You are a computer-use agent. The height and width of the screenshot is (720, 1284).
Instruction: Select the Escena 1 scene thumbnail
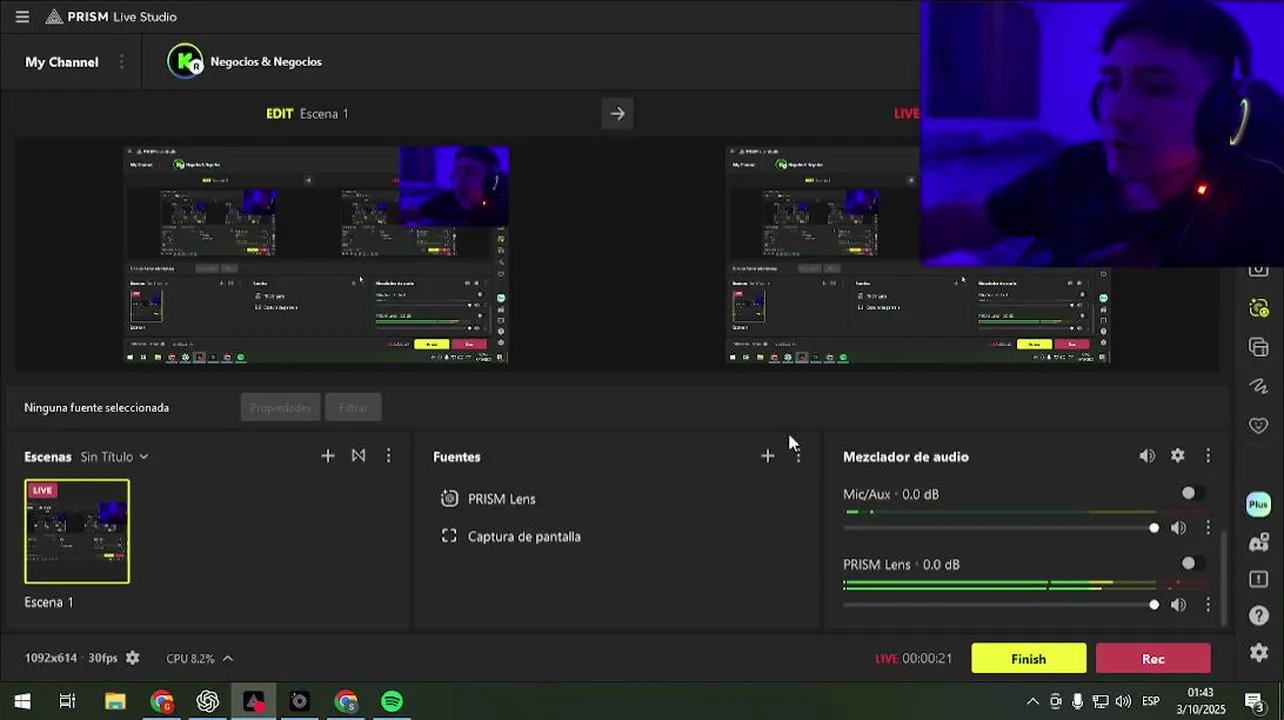(77, 532)
